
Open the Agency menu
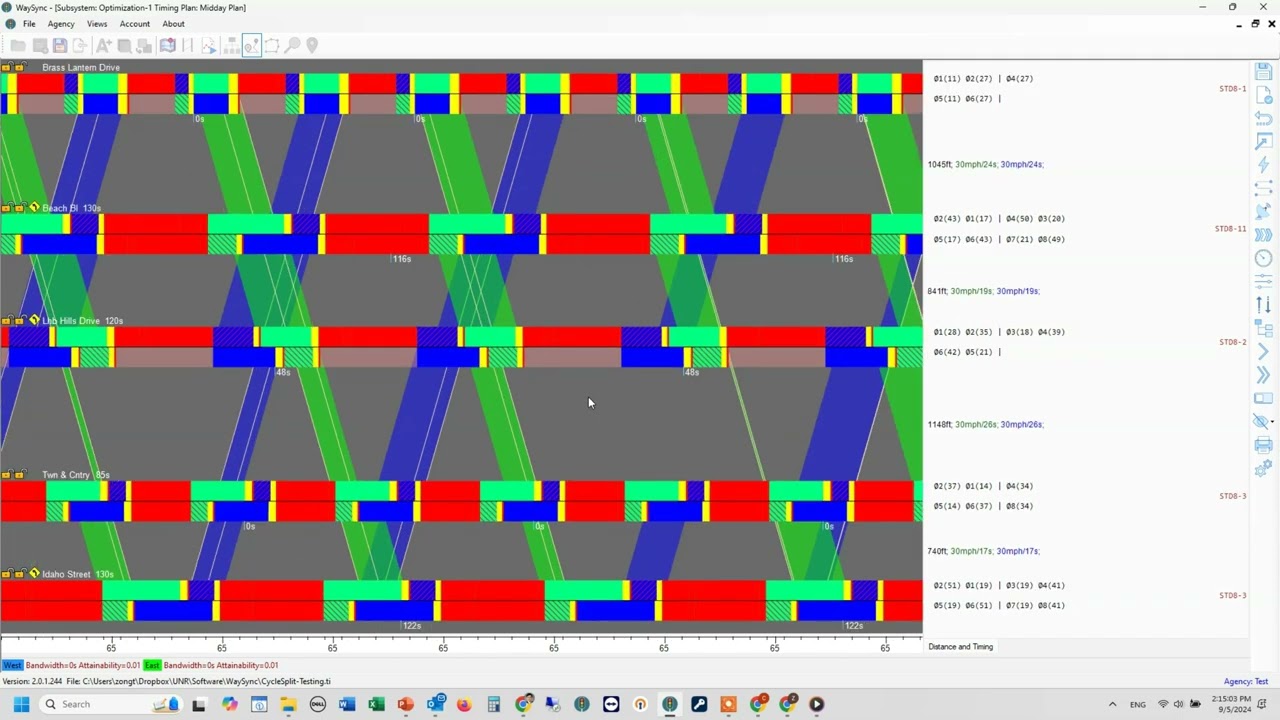61,24
